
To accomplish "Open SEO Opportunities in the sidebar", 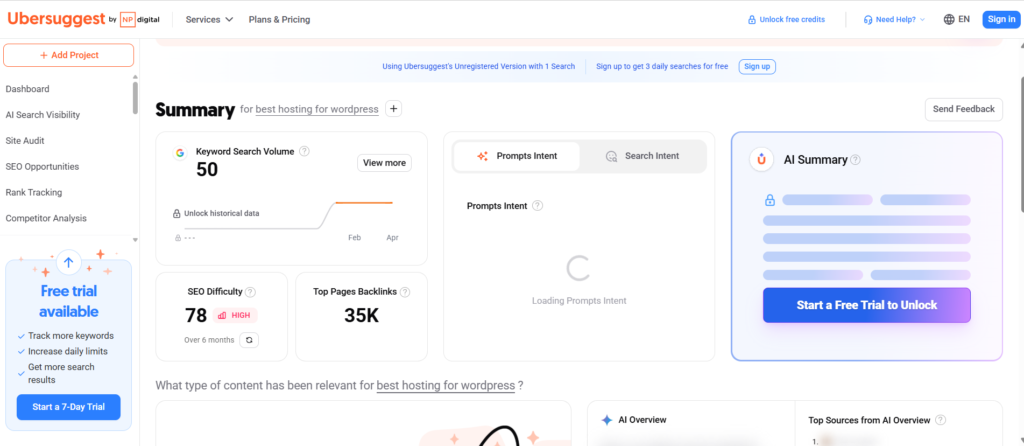I will (x=42, y=167).
